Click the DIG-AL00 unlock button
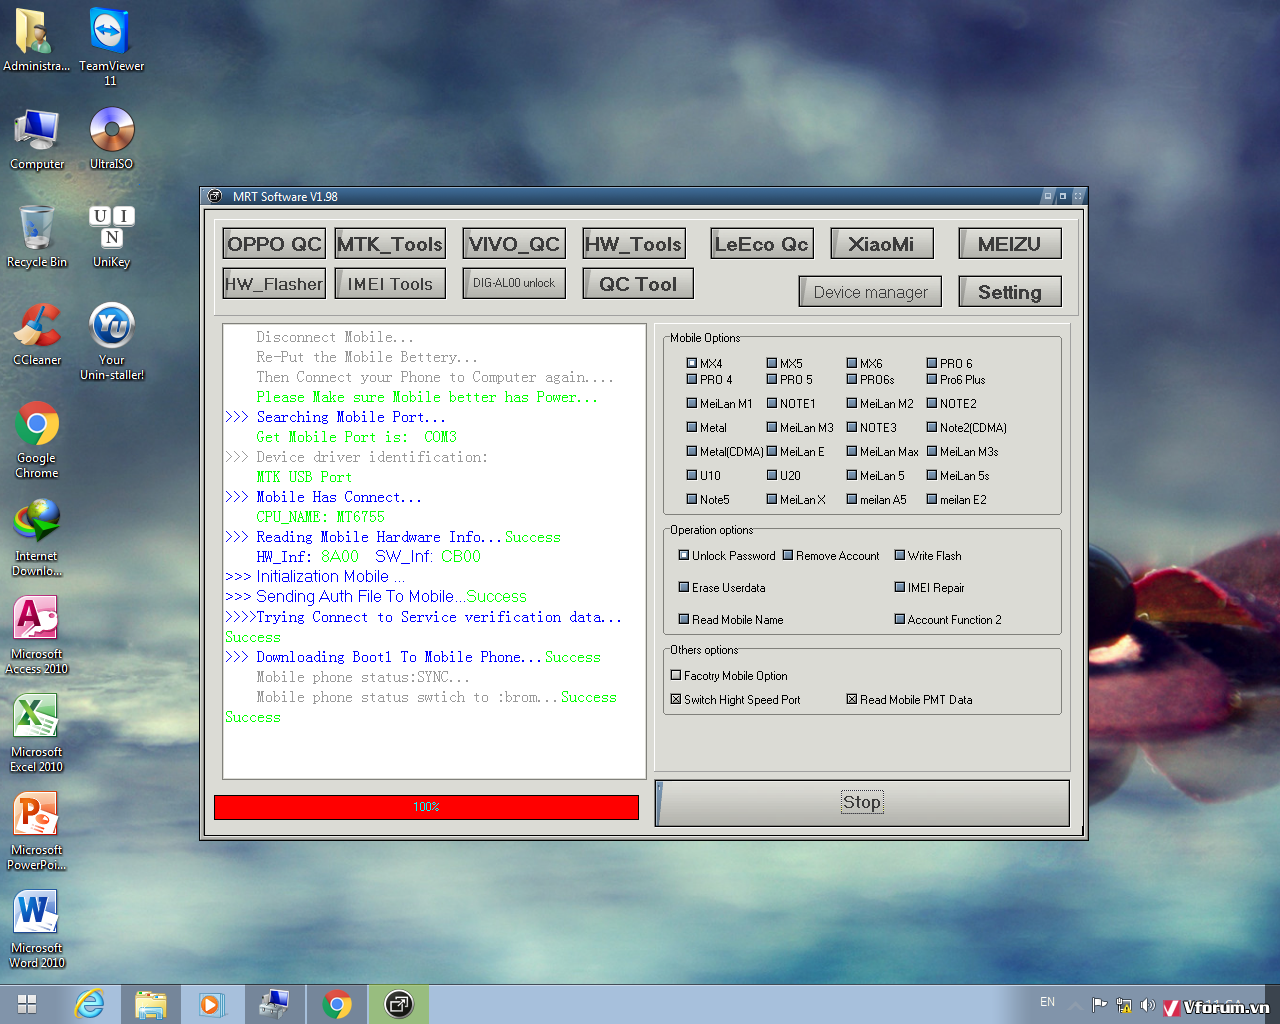Image resolution: width=1280 pixels, height=1024 pixels. coord(514,283)
